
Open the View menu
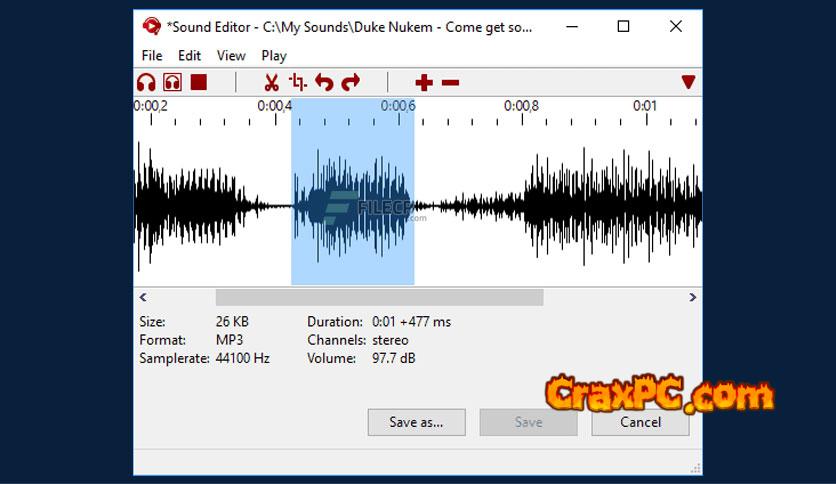click(231, 55)
